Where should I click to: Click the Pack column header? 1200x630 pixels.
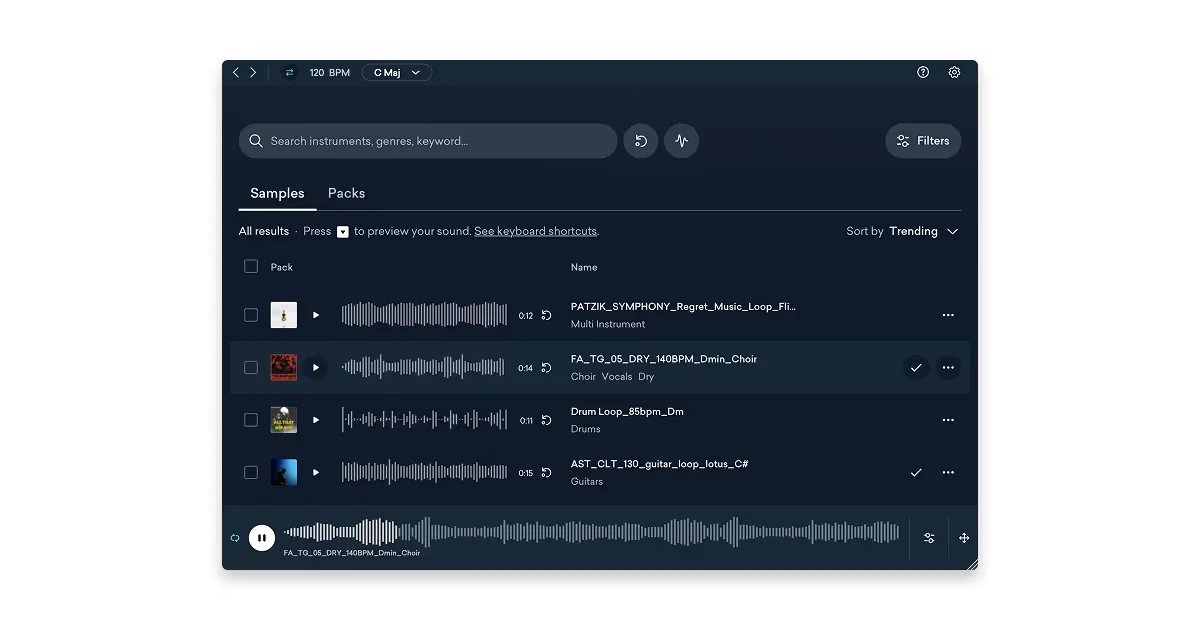coord(282,267)
